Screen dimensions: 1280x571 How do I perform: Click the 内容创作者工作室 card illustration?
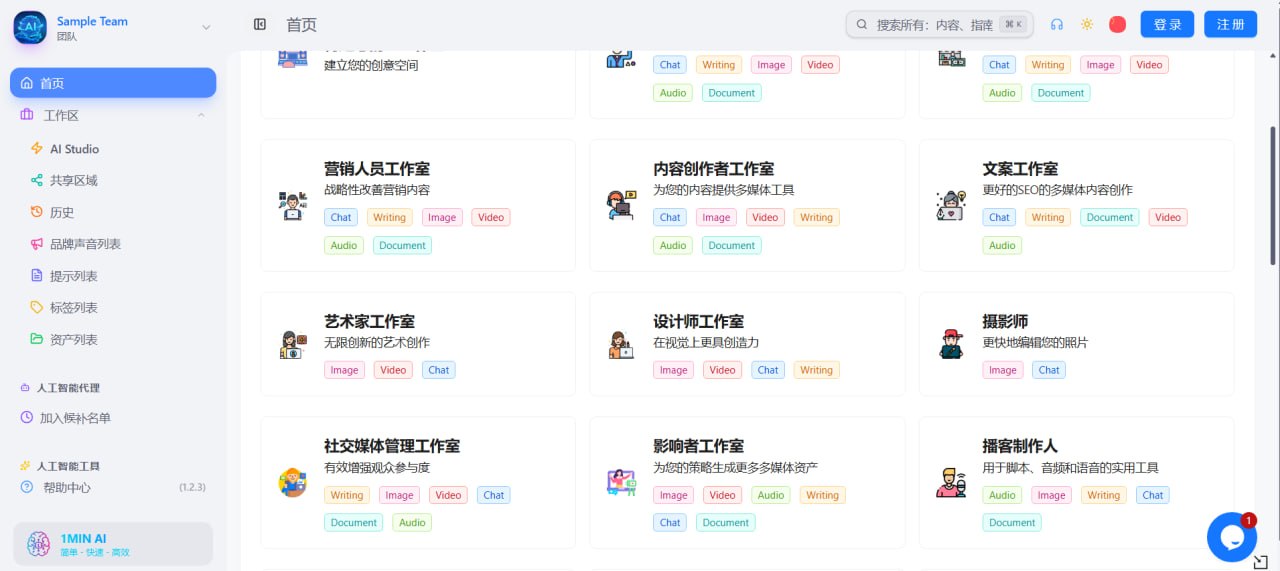[621, 206]
